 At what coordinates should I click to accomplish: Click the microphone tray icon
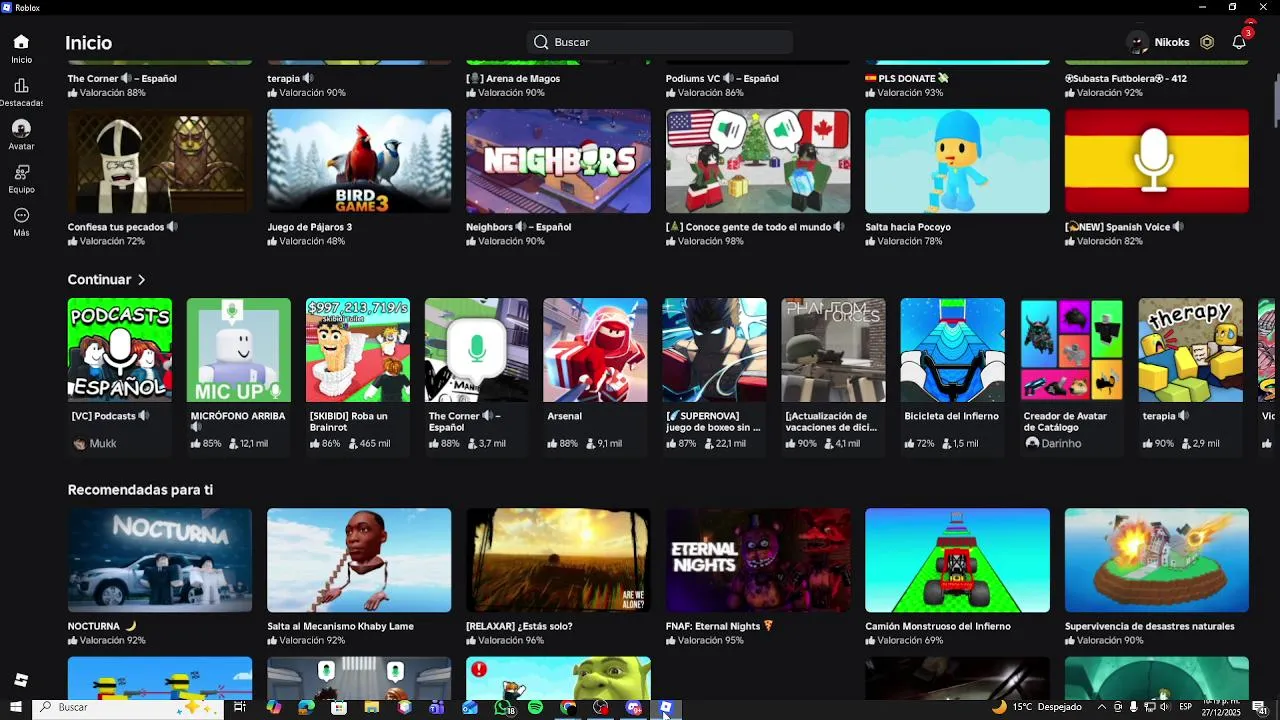[x=1133, y=707]
